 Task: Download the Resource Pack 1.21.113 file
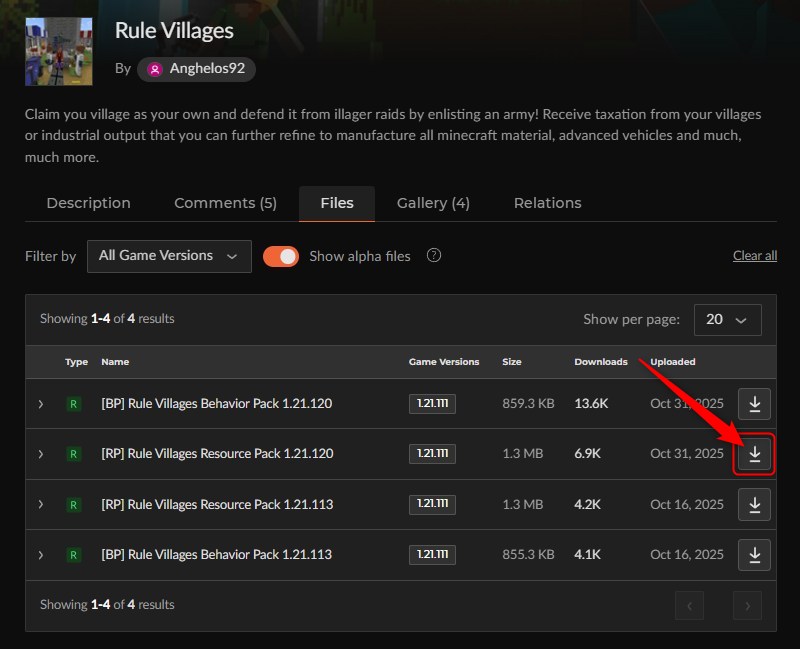pos(754,504)
